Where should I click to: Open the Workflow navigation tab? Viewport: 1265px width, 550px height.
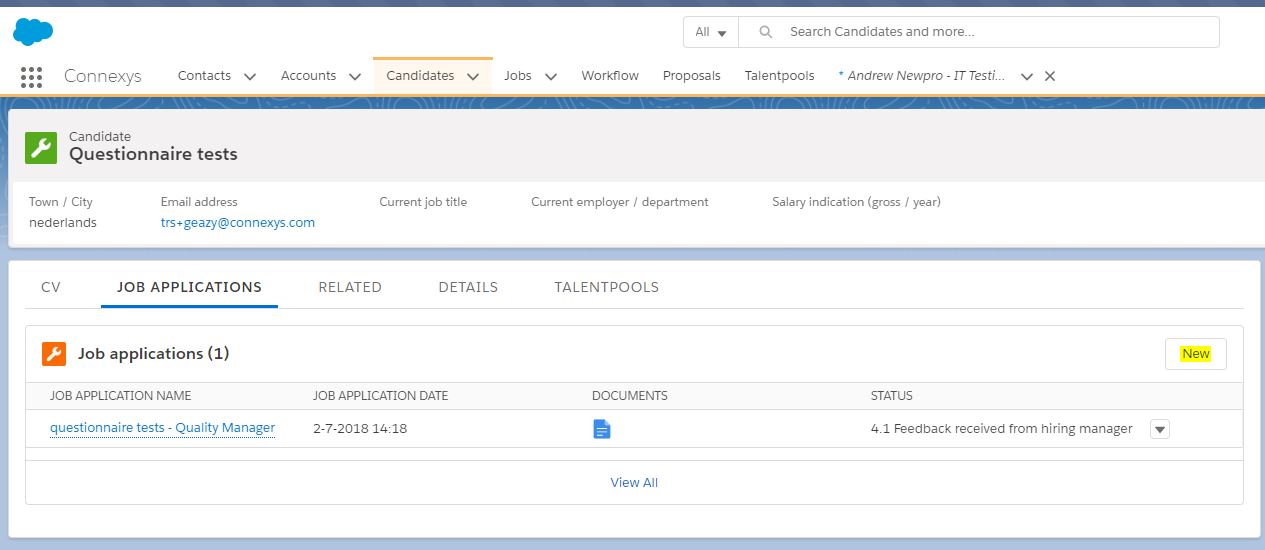pos(610,76)
